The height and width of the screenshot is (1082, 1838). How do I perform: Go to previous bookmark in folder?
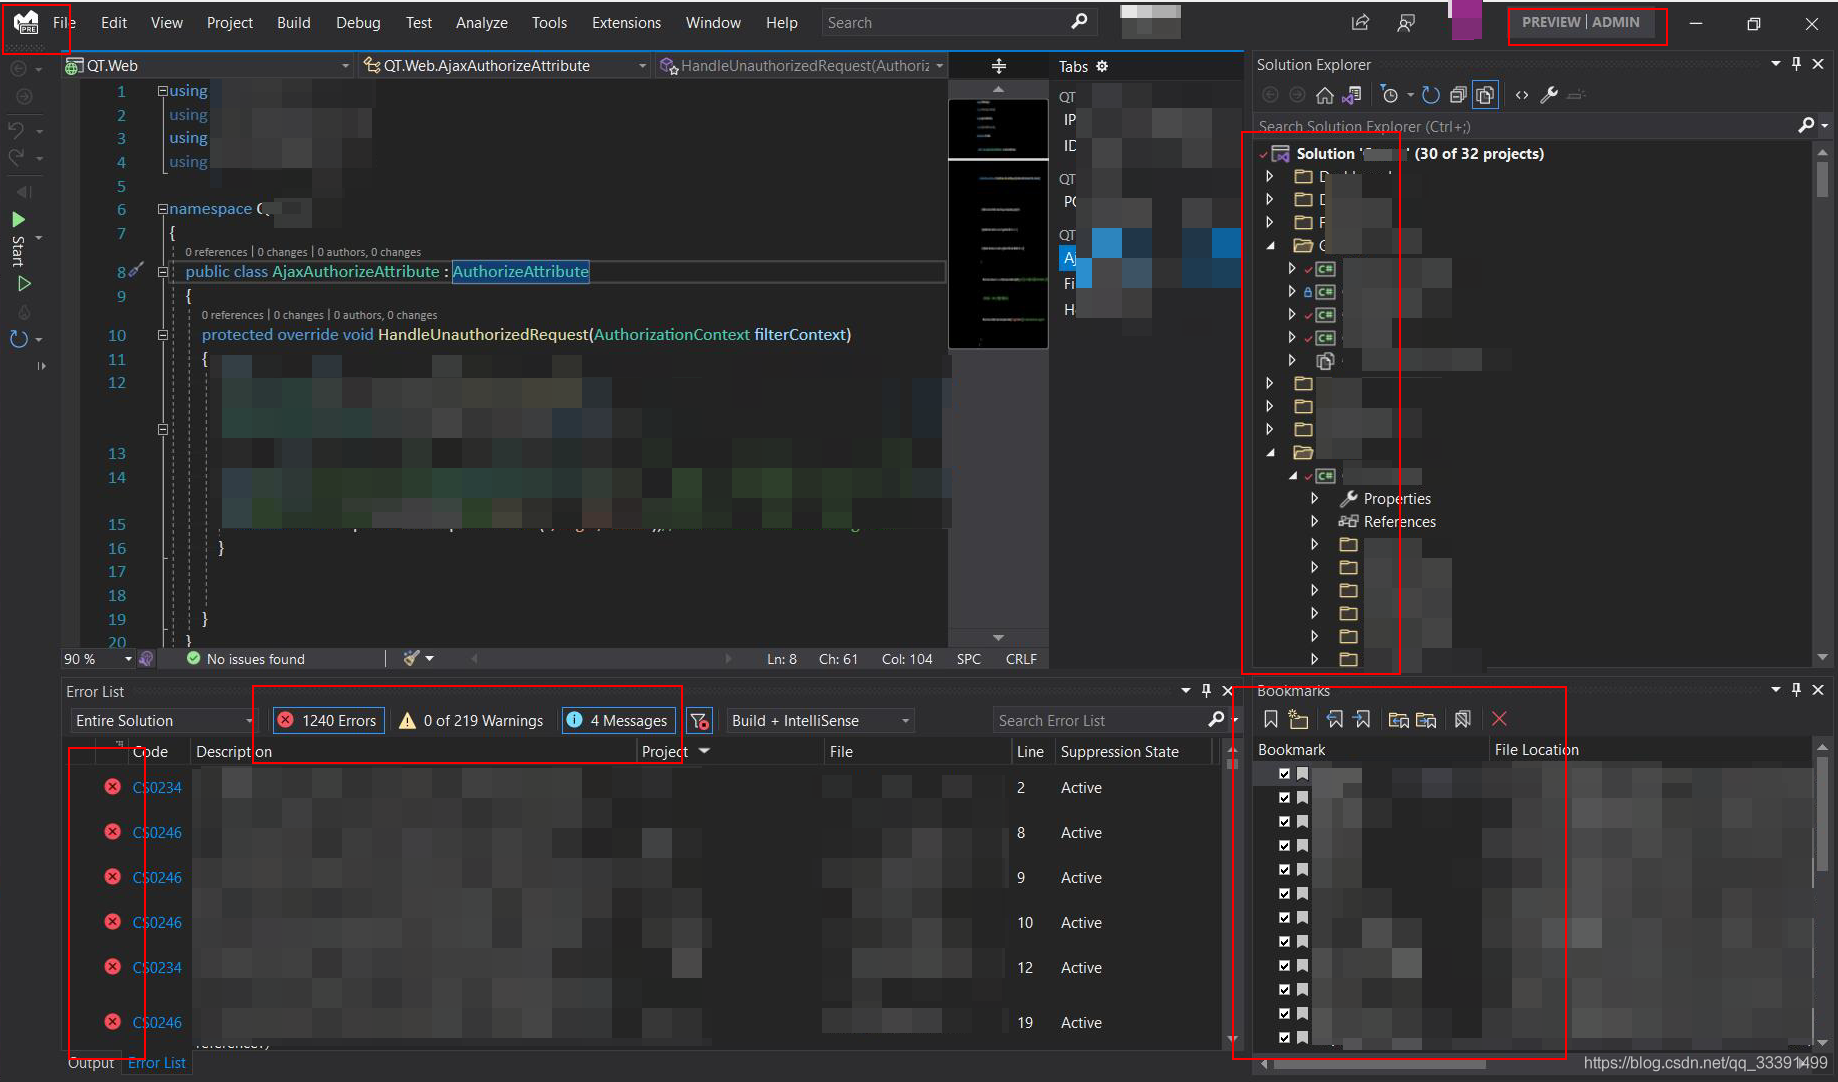1399,719
